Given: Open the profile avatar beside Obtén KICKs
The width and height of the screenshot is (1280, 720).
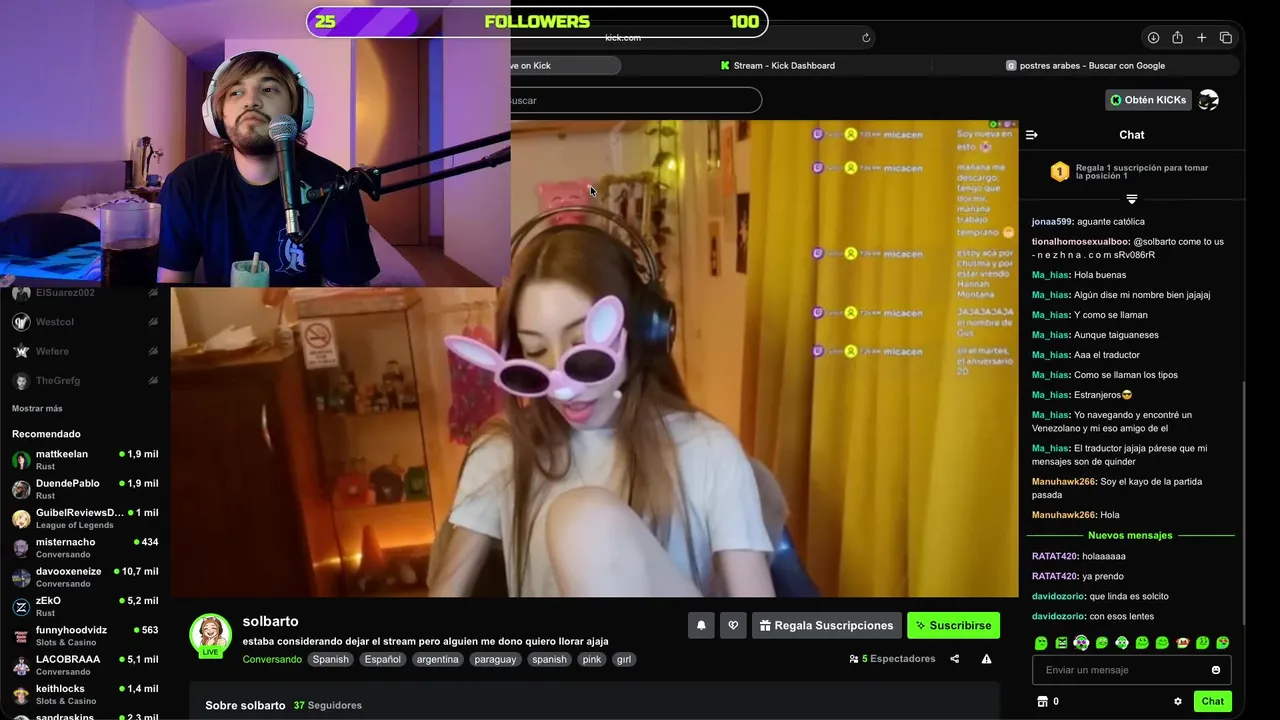Looking at the screenshot, I should point(1209,100).
